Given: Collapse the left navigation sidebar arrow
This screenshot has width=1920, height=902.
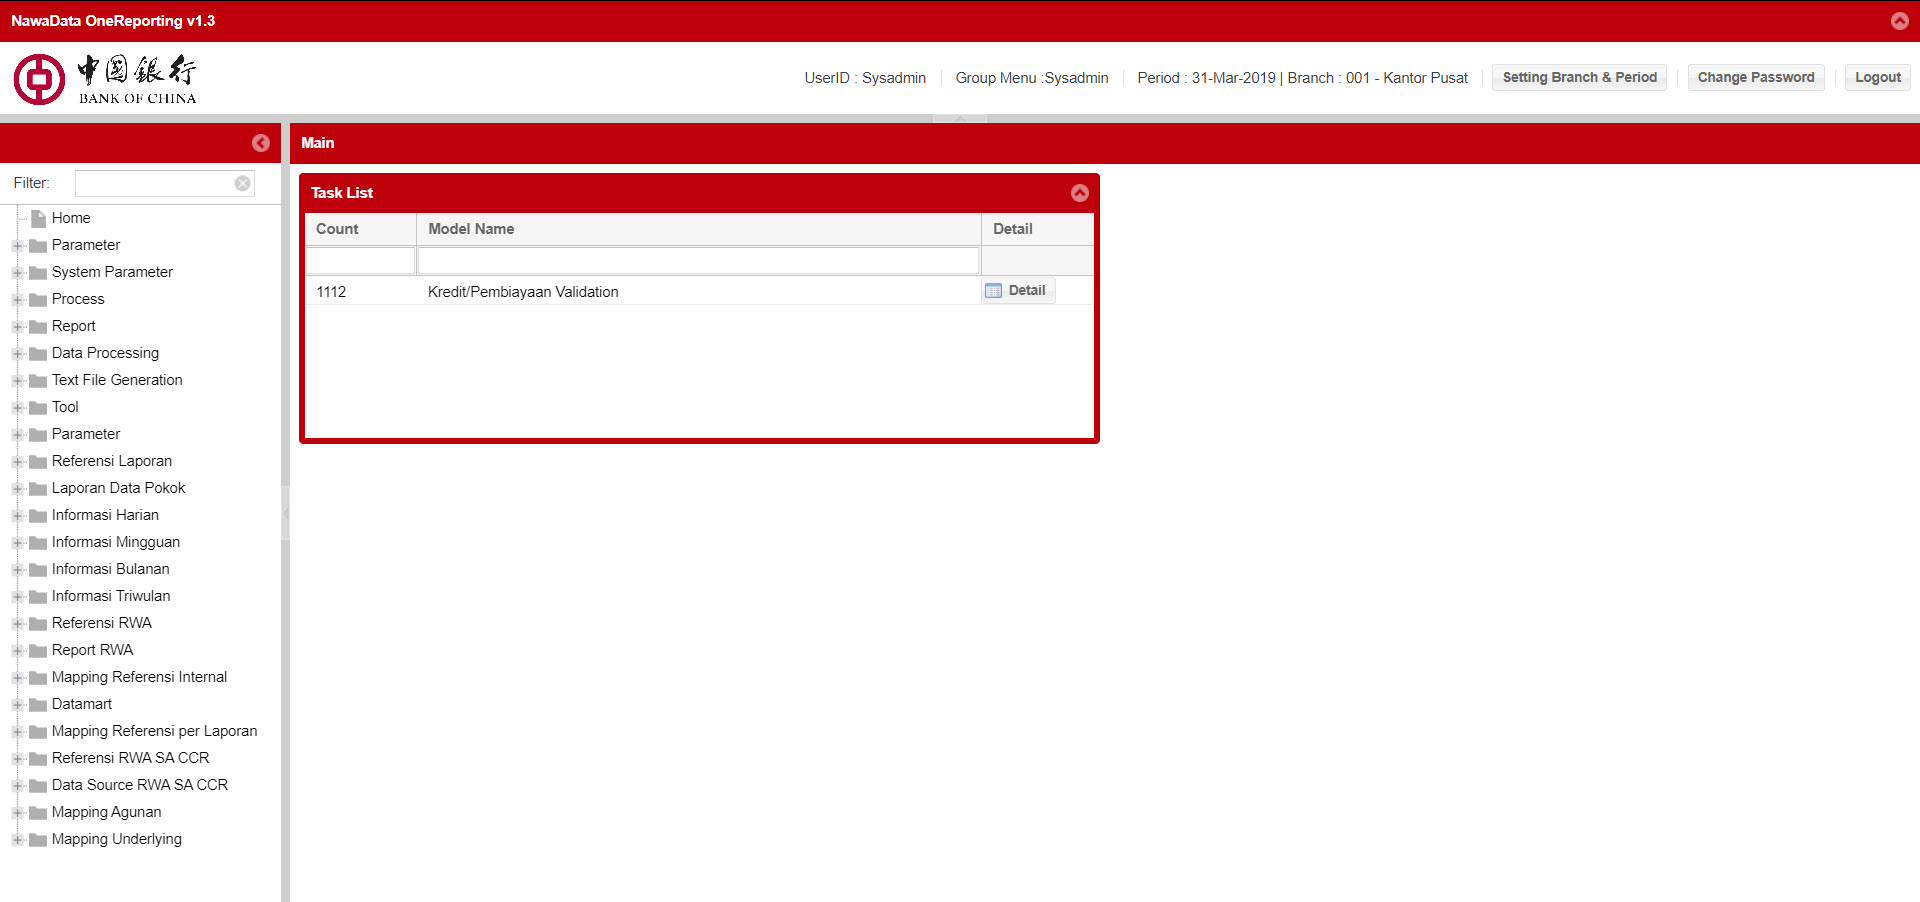Looking at the screenshot, I should tap(261, 143).
